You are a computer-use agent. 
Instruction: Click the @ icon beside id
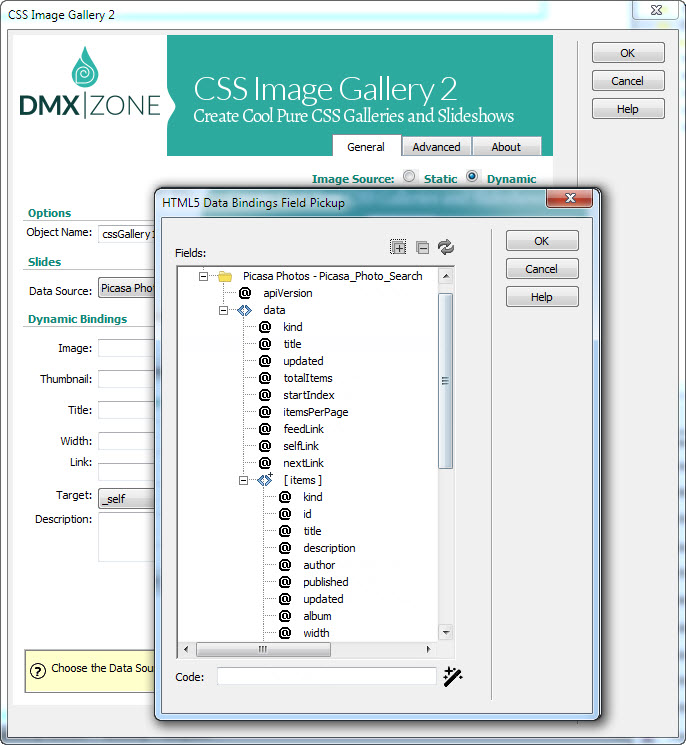coord(285,514)
